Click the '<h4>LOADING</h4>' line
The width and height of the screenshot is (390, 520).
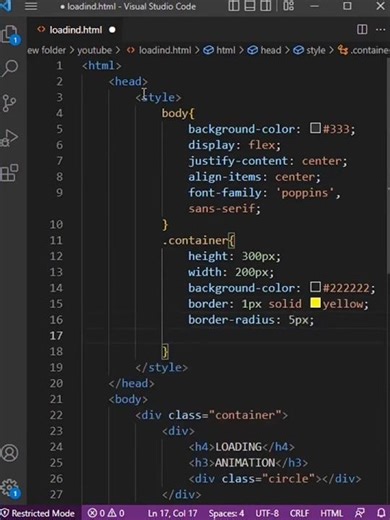click(x=242, y=447)
